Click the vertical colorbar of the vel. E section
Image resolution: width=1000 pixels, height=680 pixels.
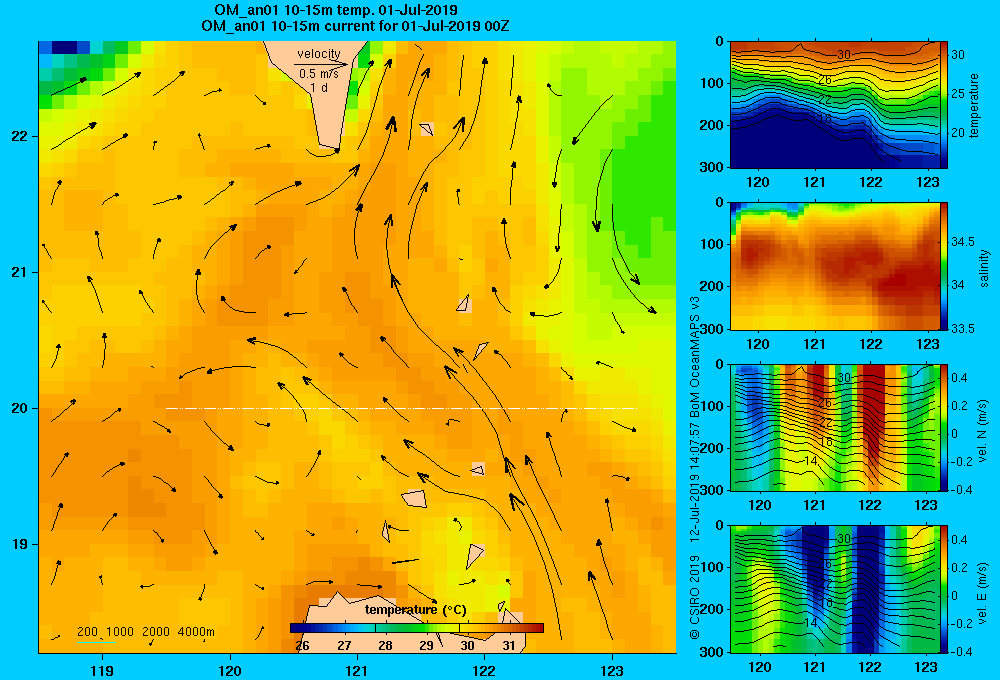point(944,589)
